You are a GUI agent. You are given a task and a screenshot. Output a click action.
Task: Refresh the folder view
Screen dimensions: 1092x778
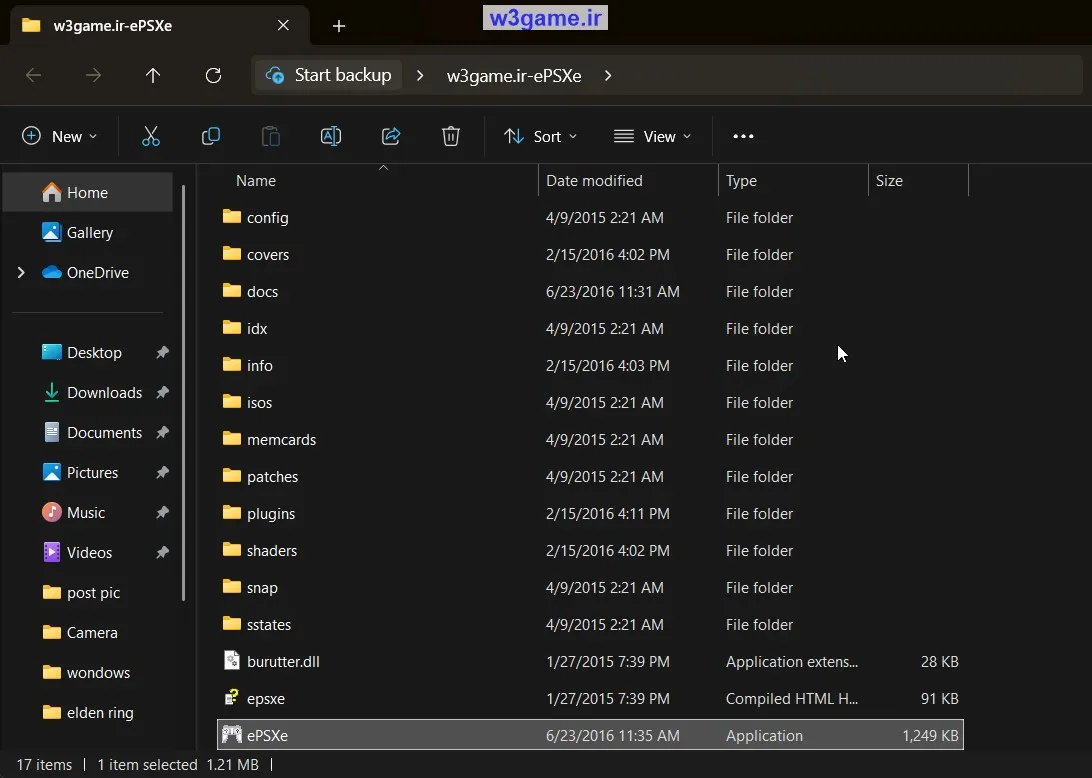tap(213, 75)
